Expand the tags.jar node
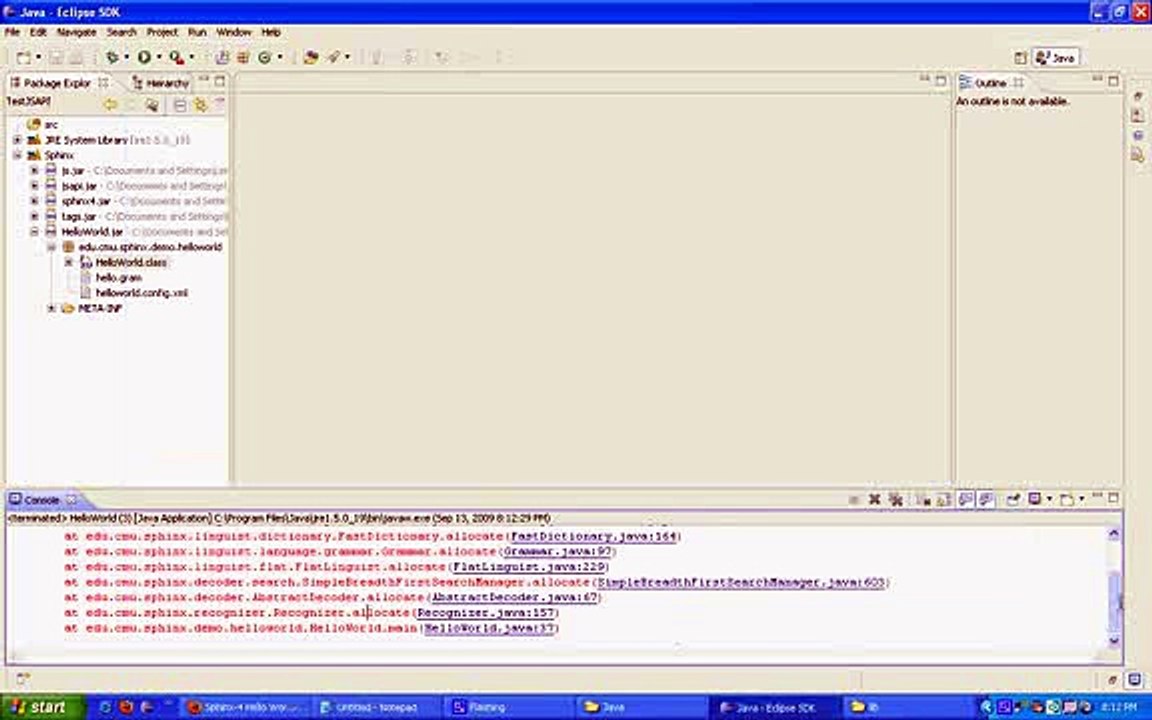The image size is (1152, 720). click(x=34, y=216)
